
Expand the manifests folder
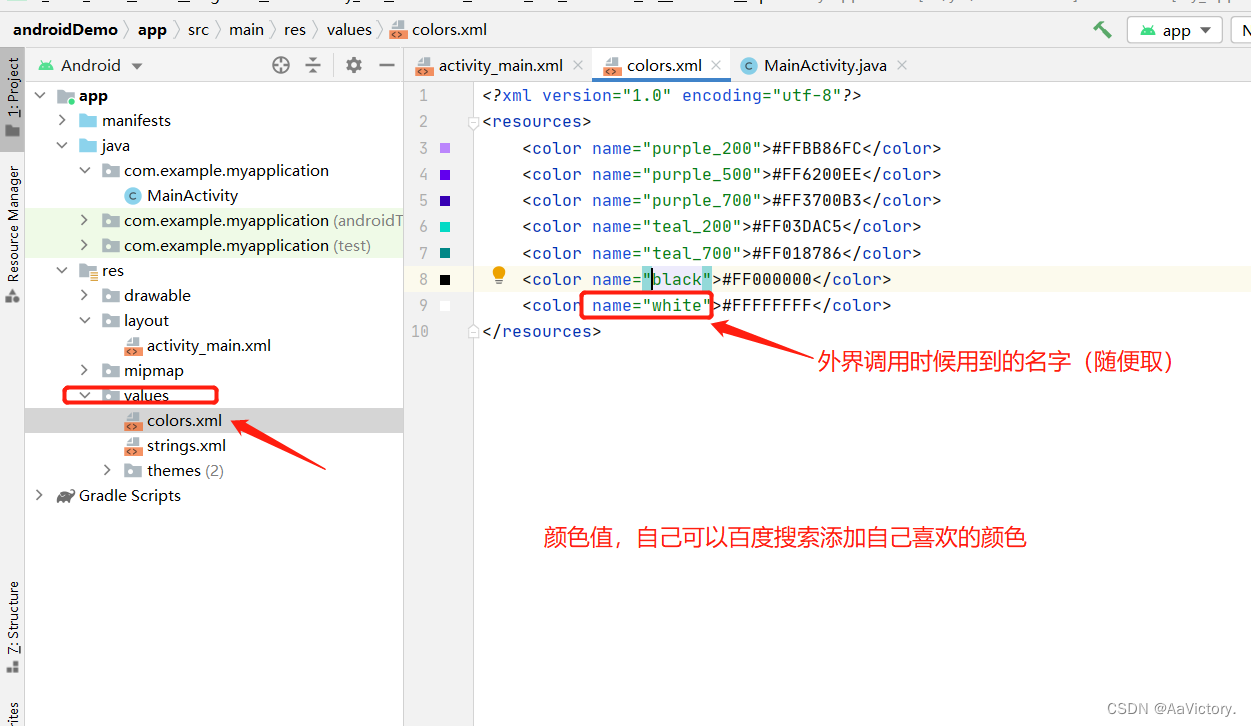pyautogui.click(x=62, y=120)
